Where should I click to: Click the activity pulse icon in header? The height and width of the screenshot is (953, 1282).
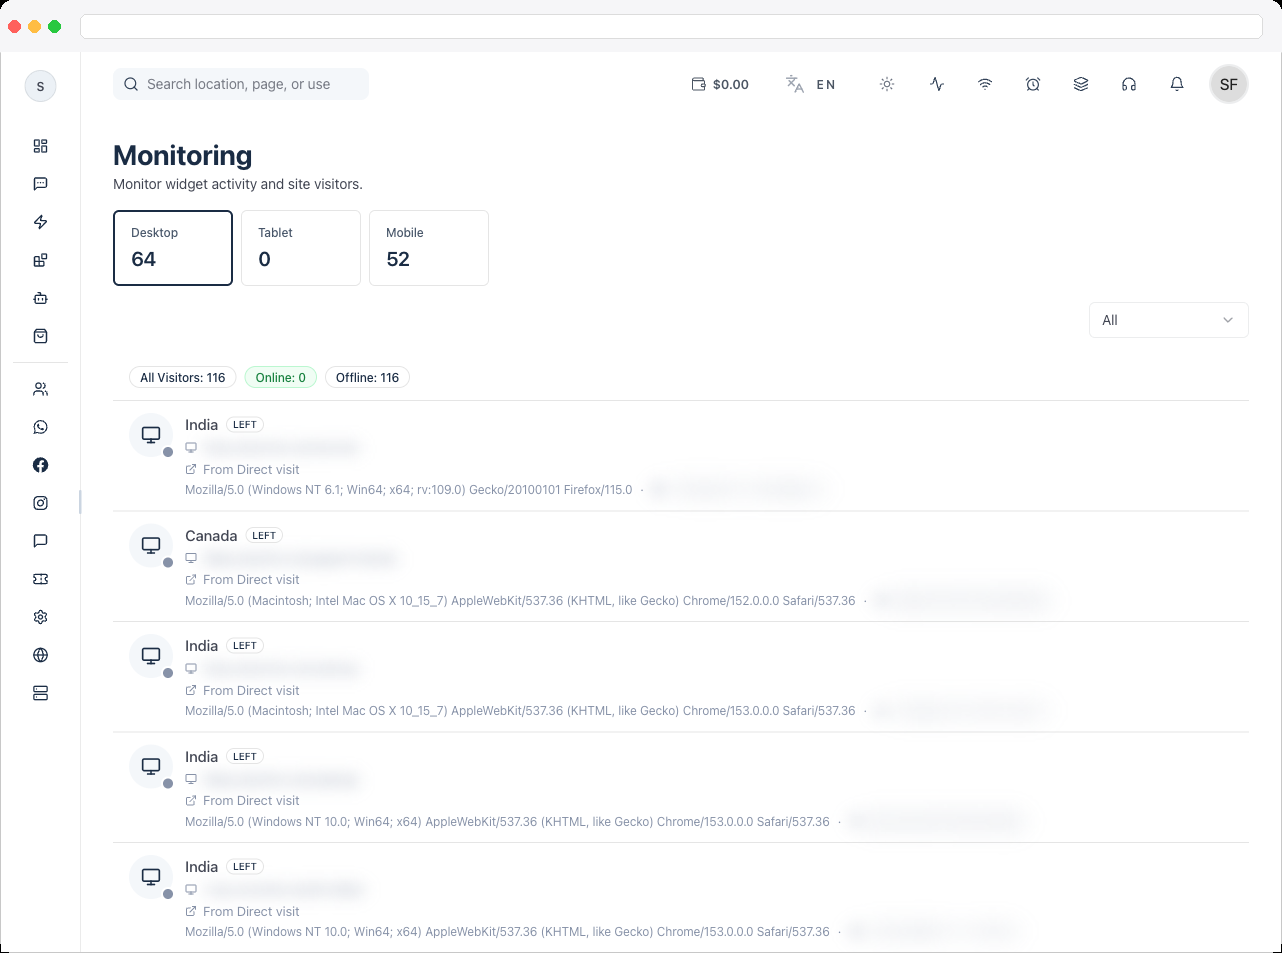(937, 84)
